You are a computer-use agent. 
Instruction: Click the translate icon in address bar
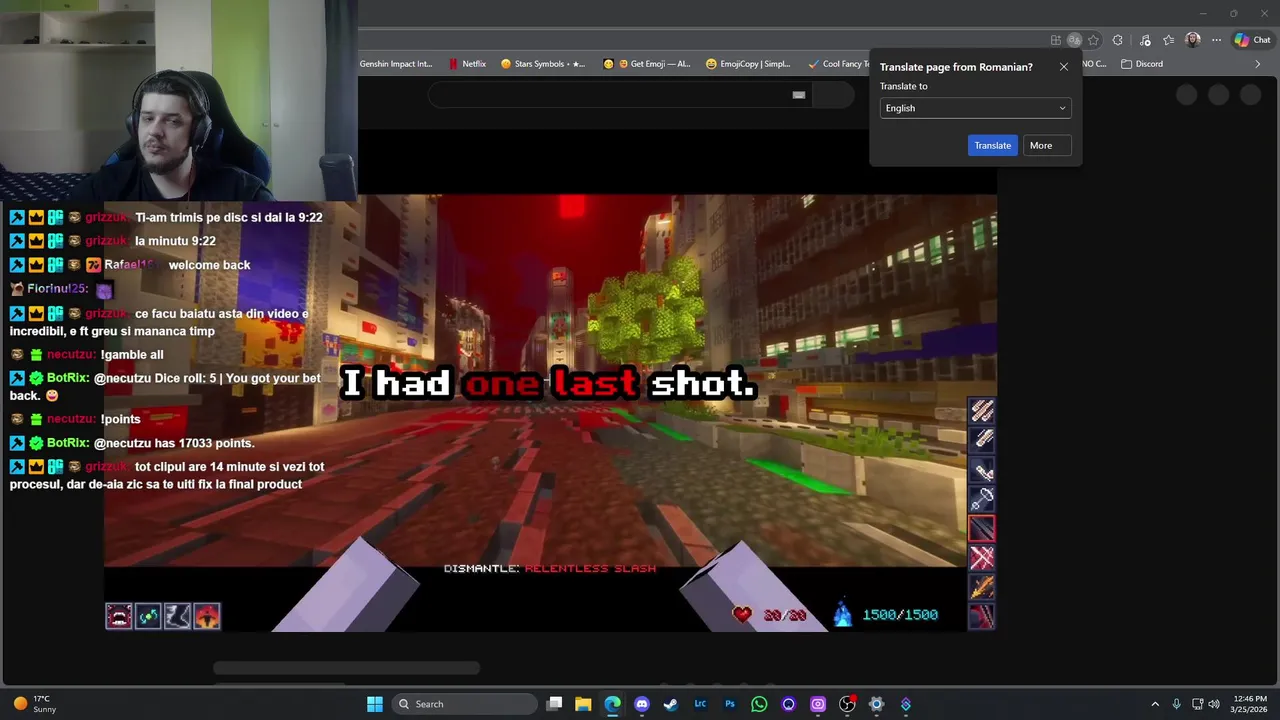(1074, 40)
